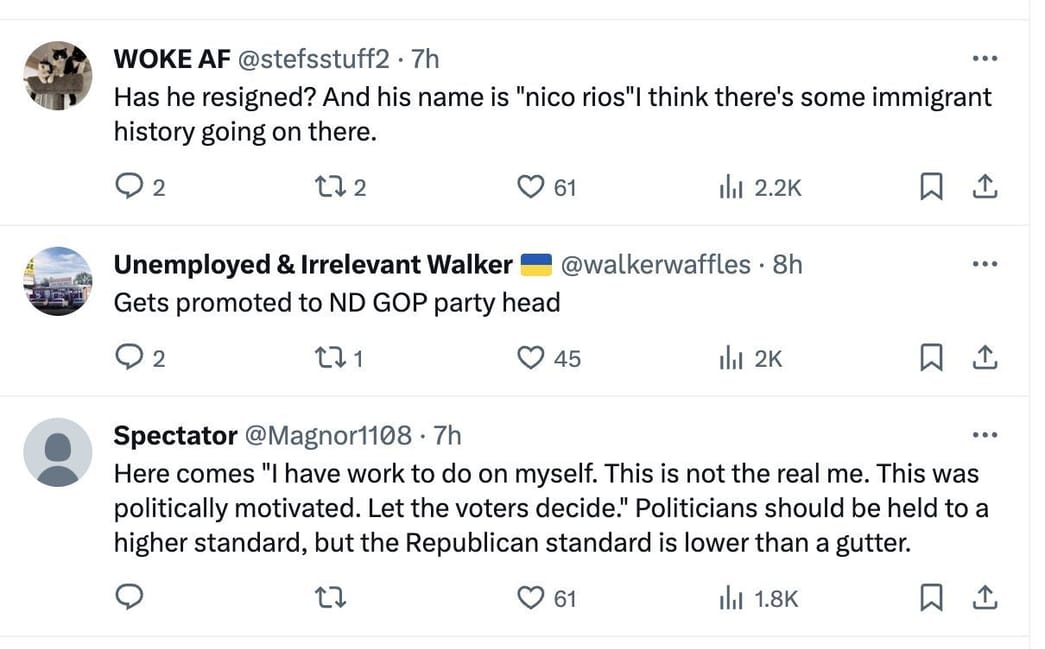Like Spectator's tweet
Screen dimensions: 1045x649
click(529, 598)
